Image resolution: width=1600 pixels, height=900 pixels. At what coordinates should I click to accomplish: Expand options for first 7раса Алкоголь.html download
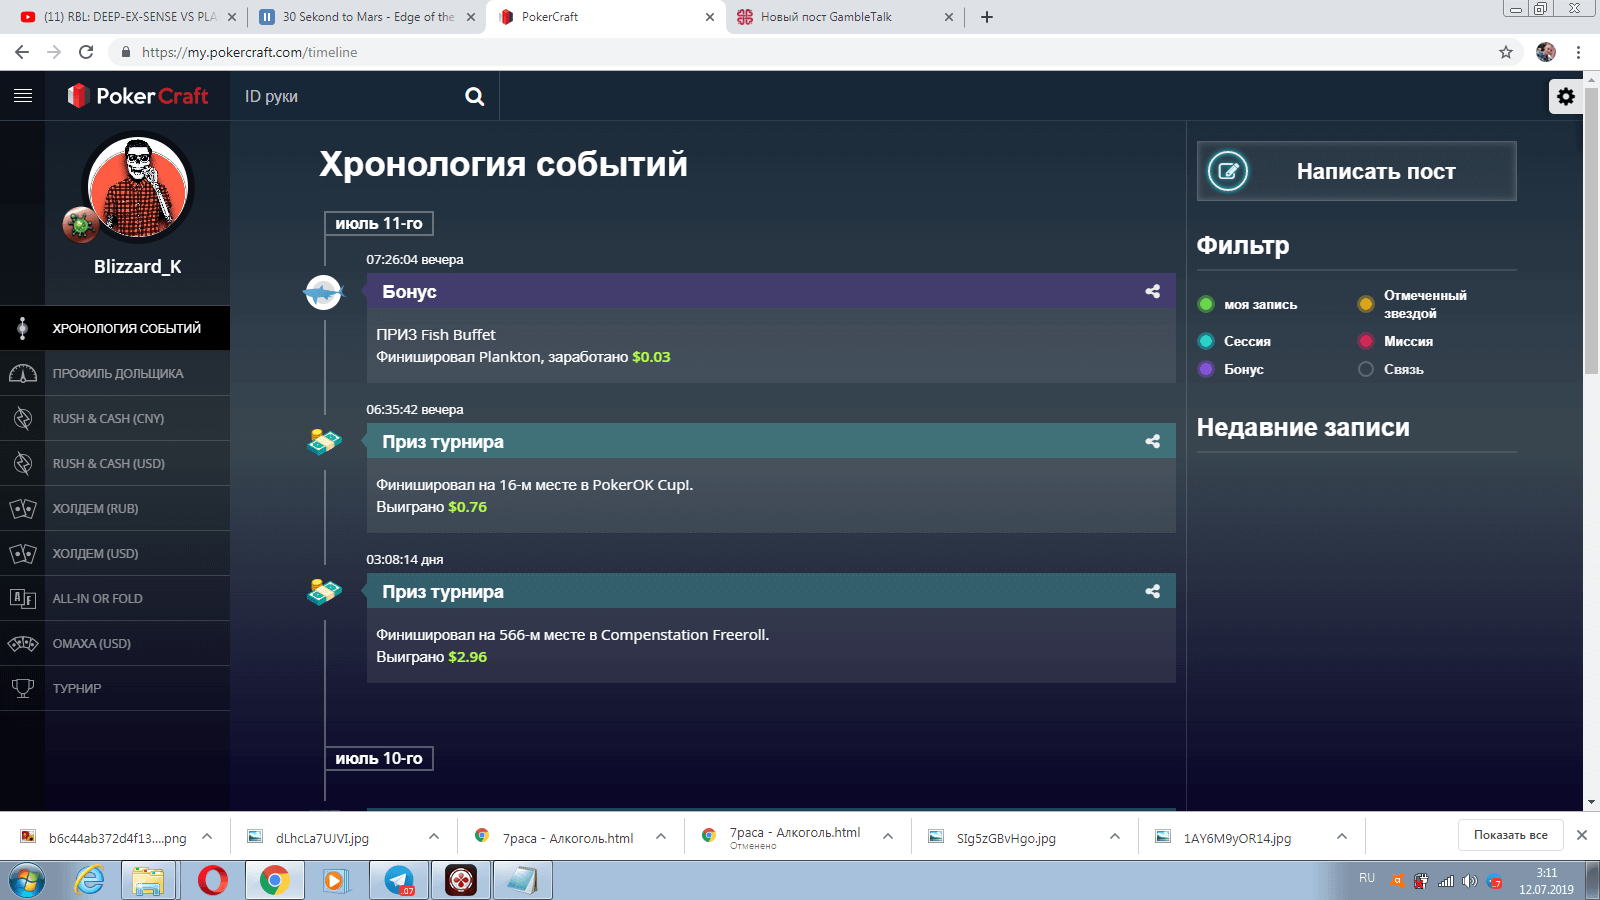(661, 836)
